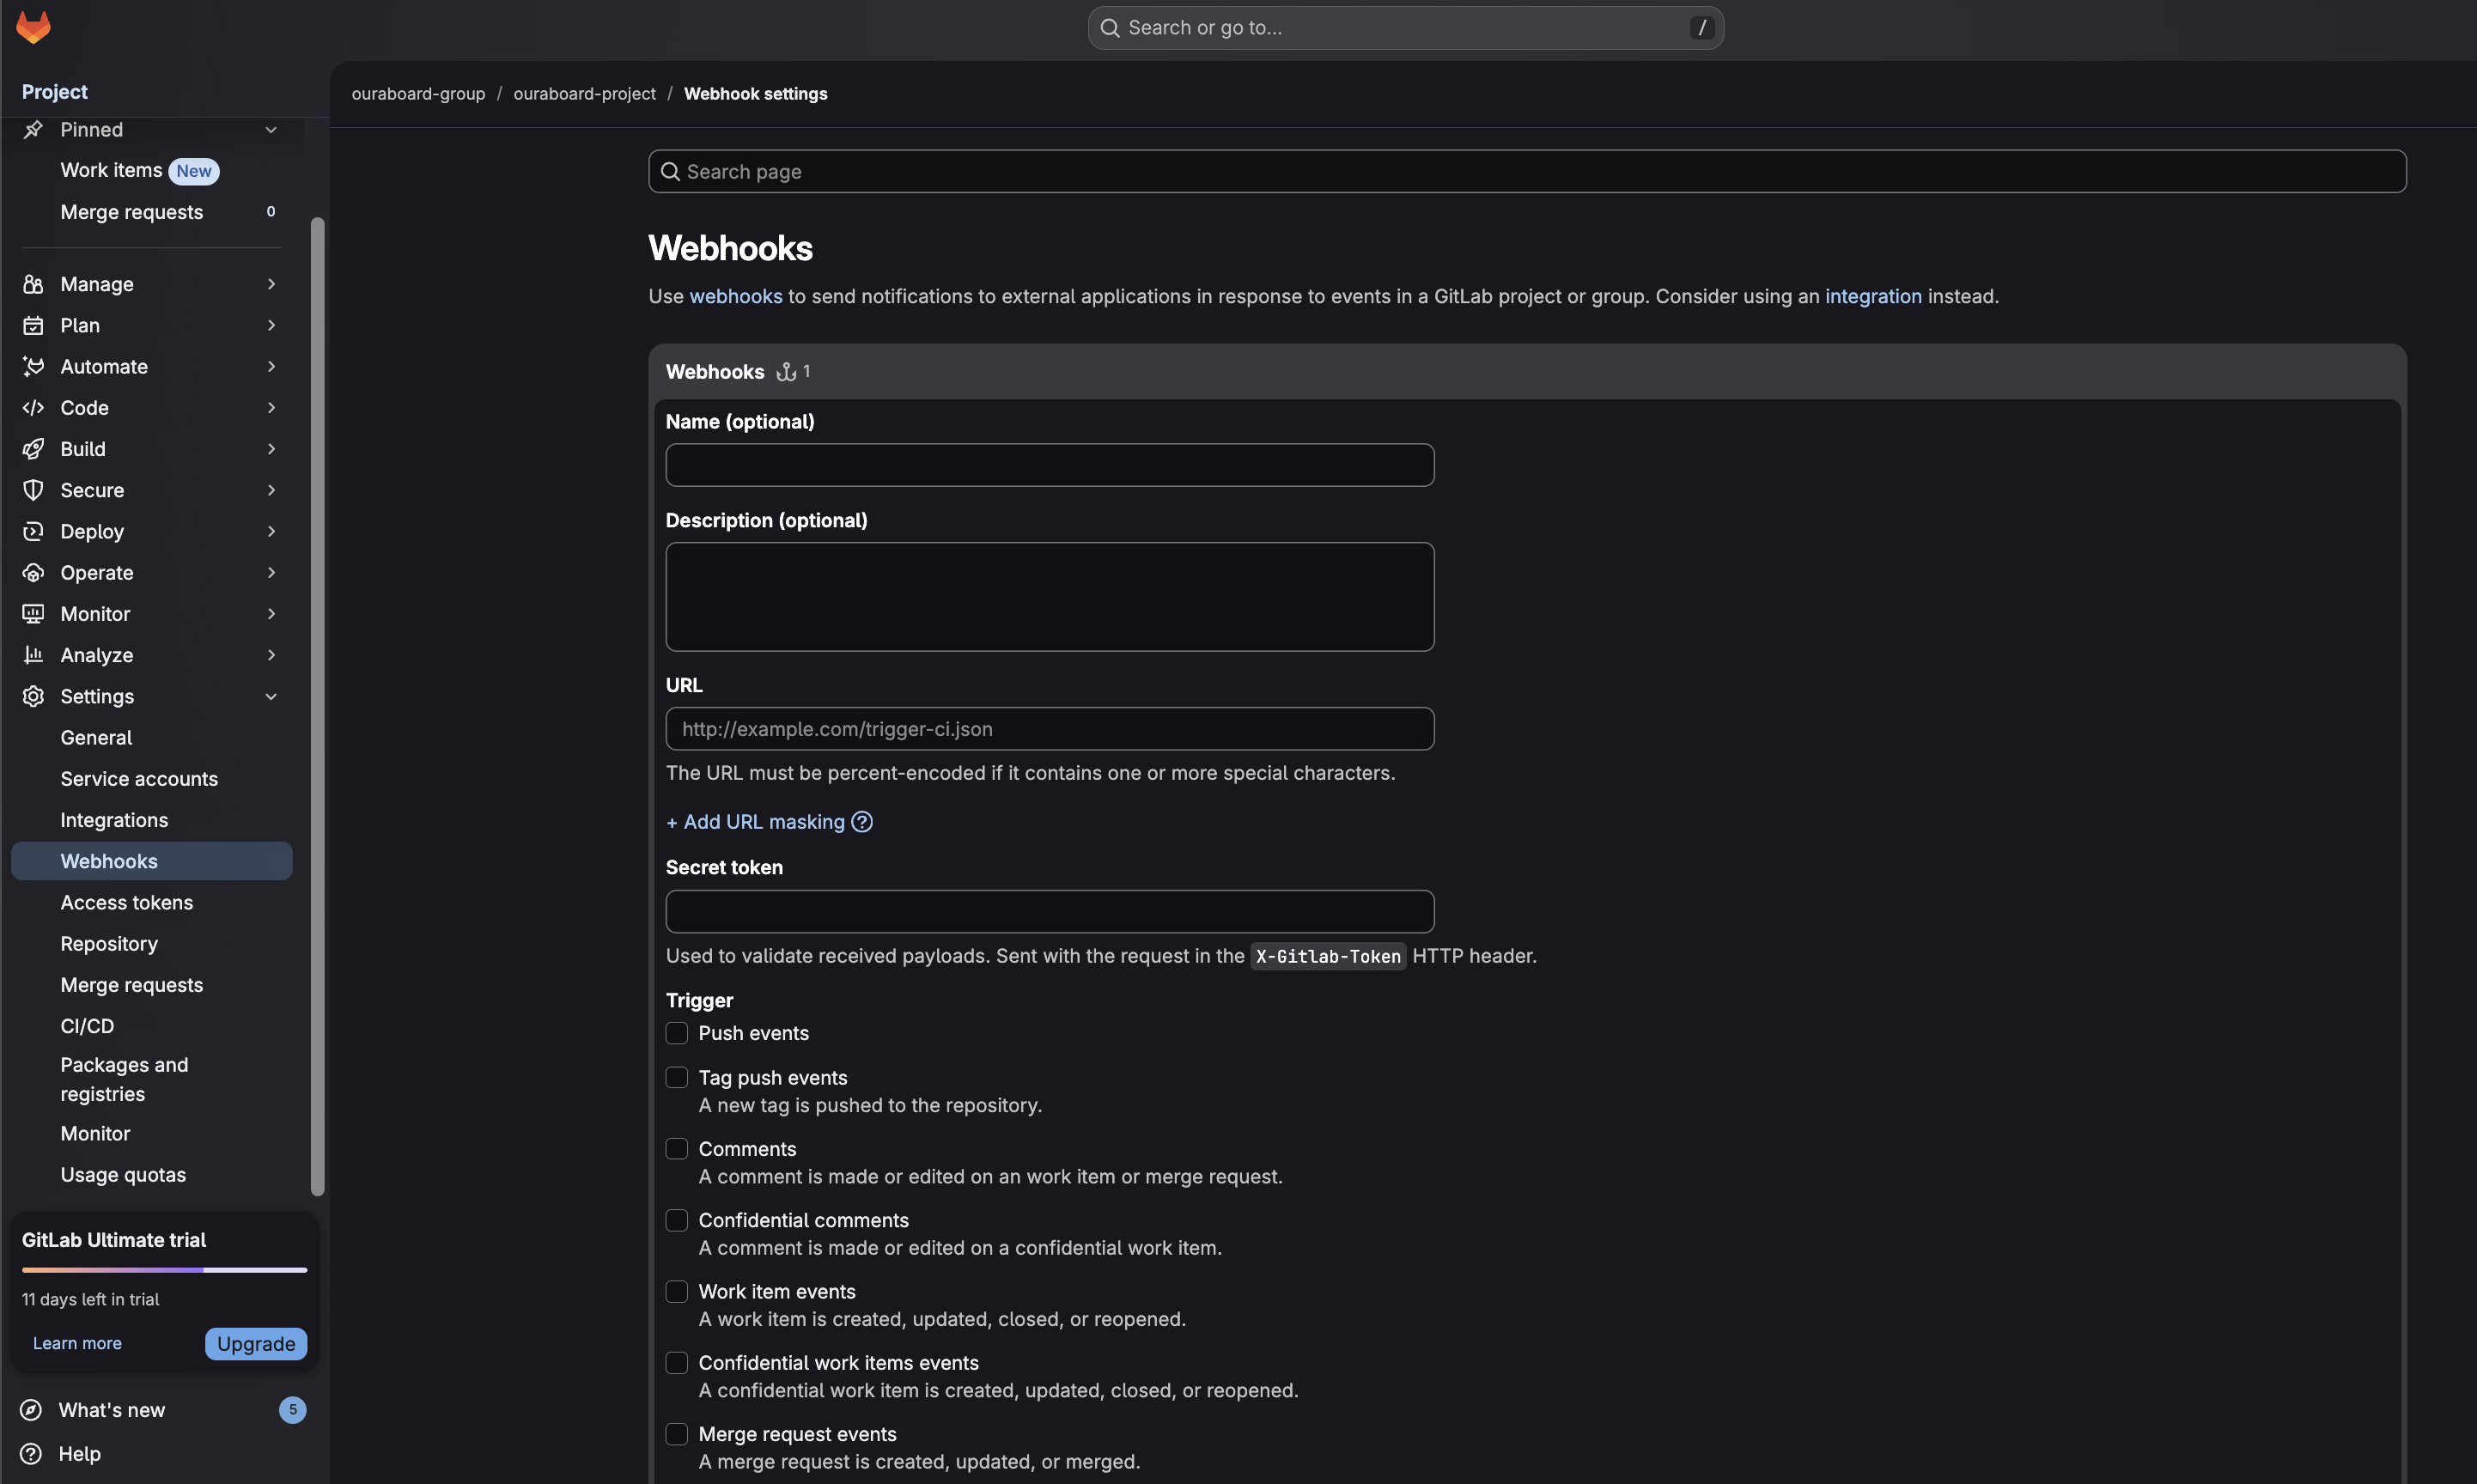The width and height of the screenshot is (2477, 1484).
Task: Click the global search magnifier icon
Action: pyautogui.click(x=1110, y=28)
